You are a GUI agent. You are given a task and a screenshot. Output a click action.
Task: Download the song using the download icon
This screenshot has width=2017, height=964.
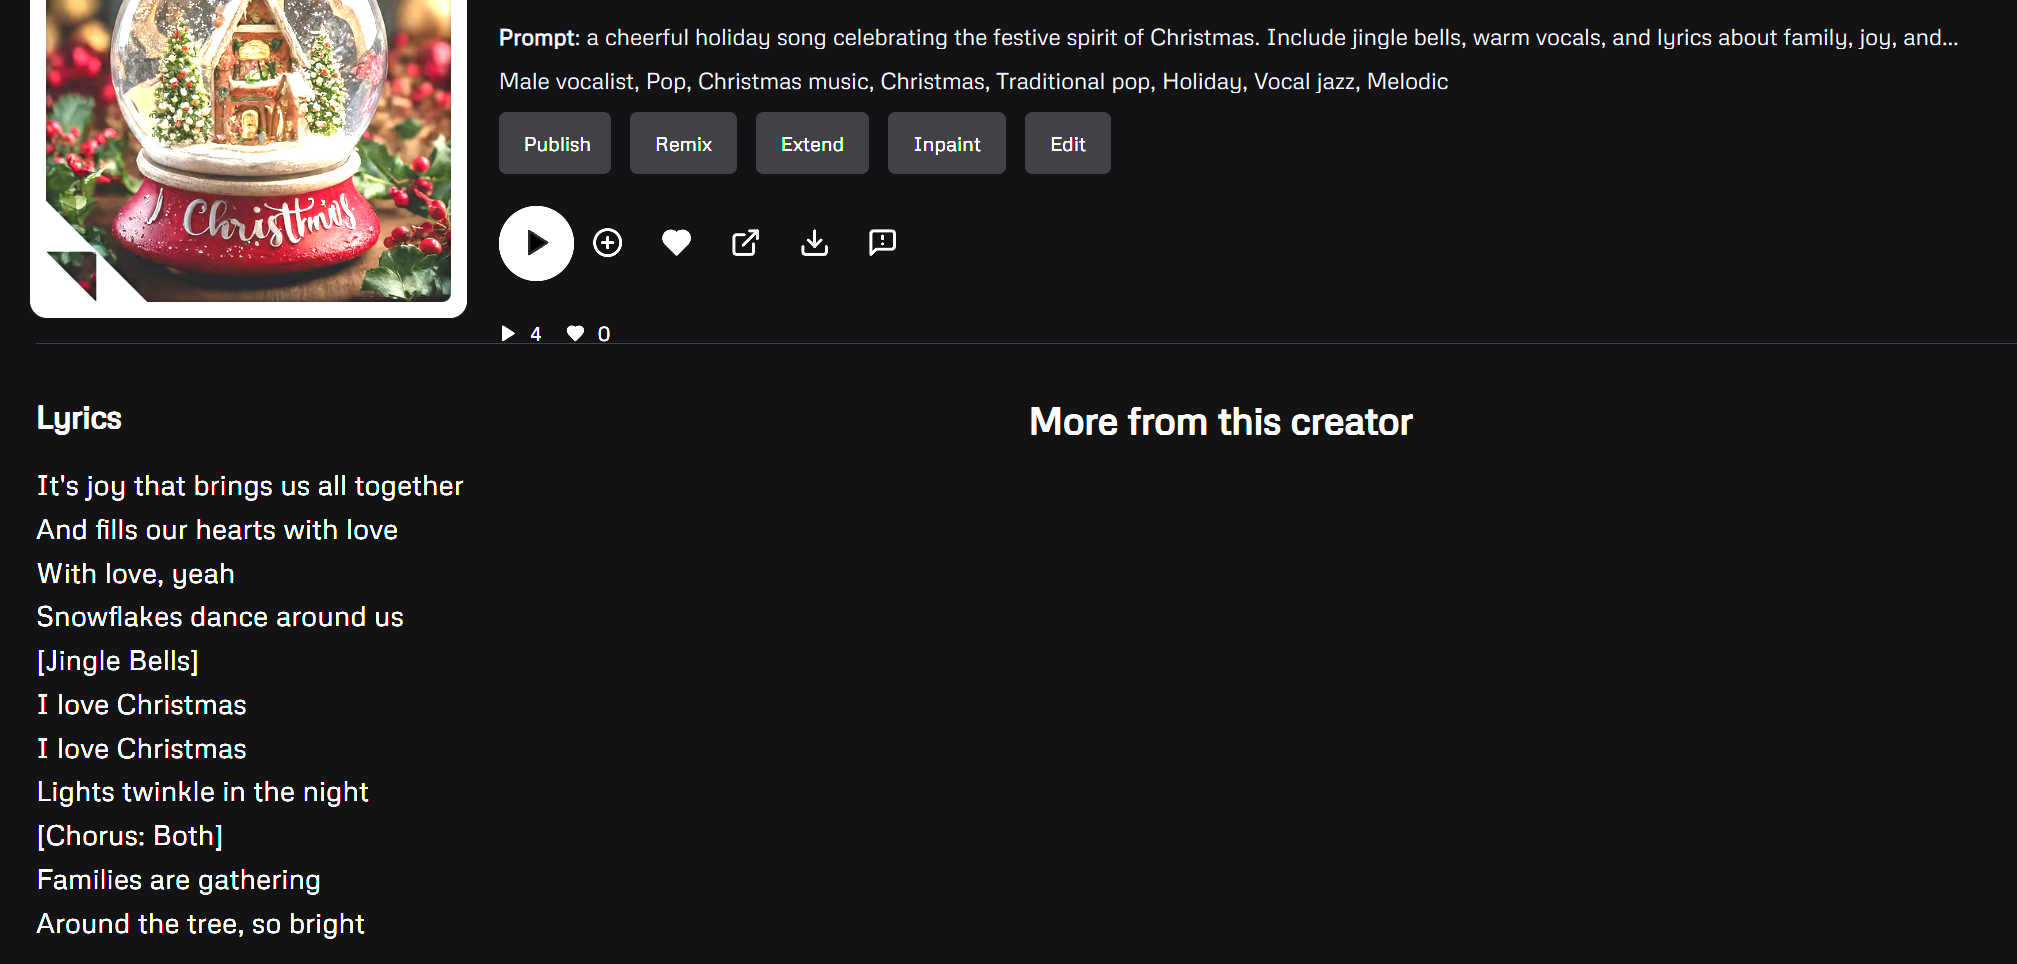pos(814,243)
